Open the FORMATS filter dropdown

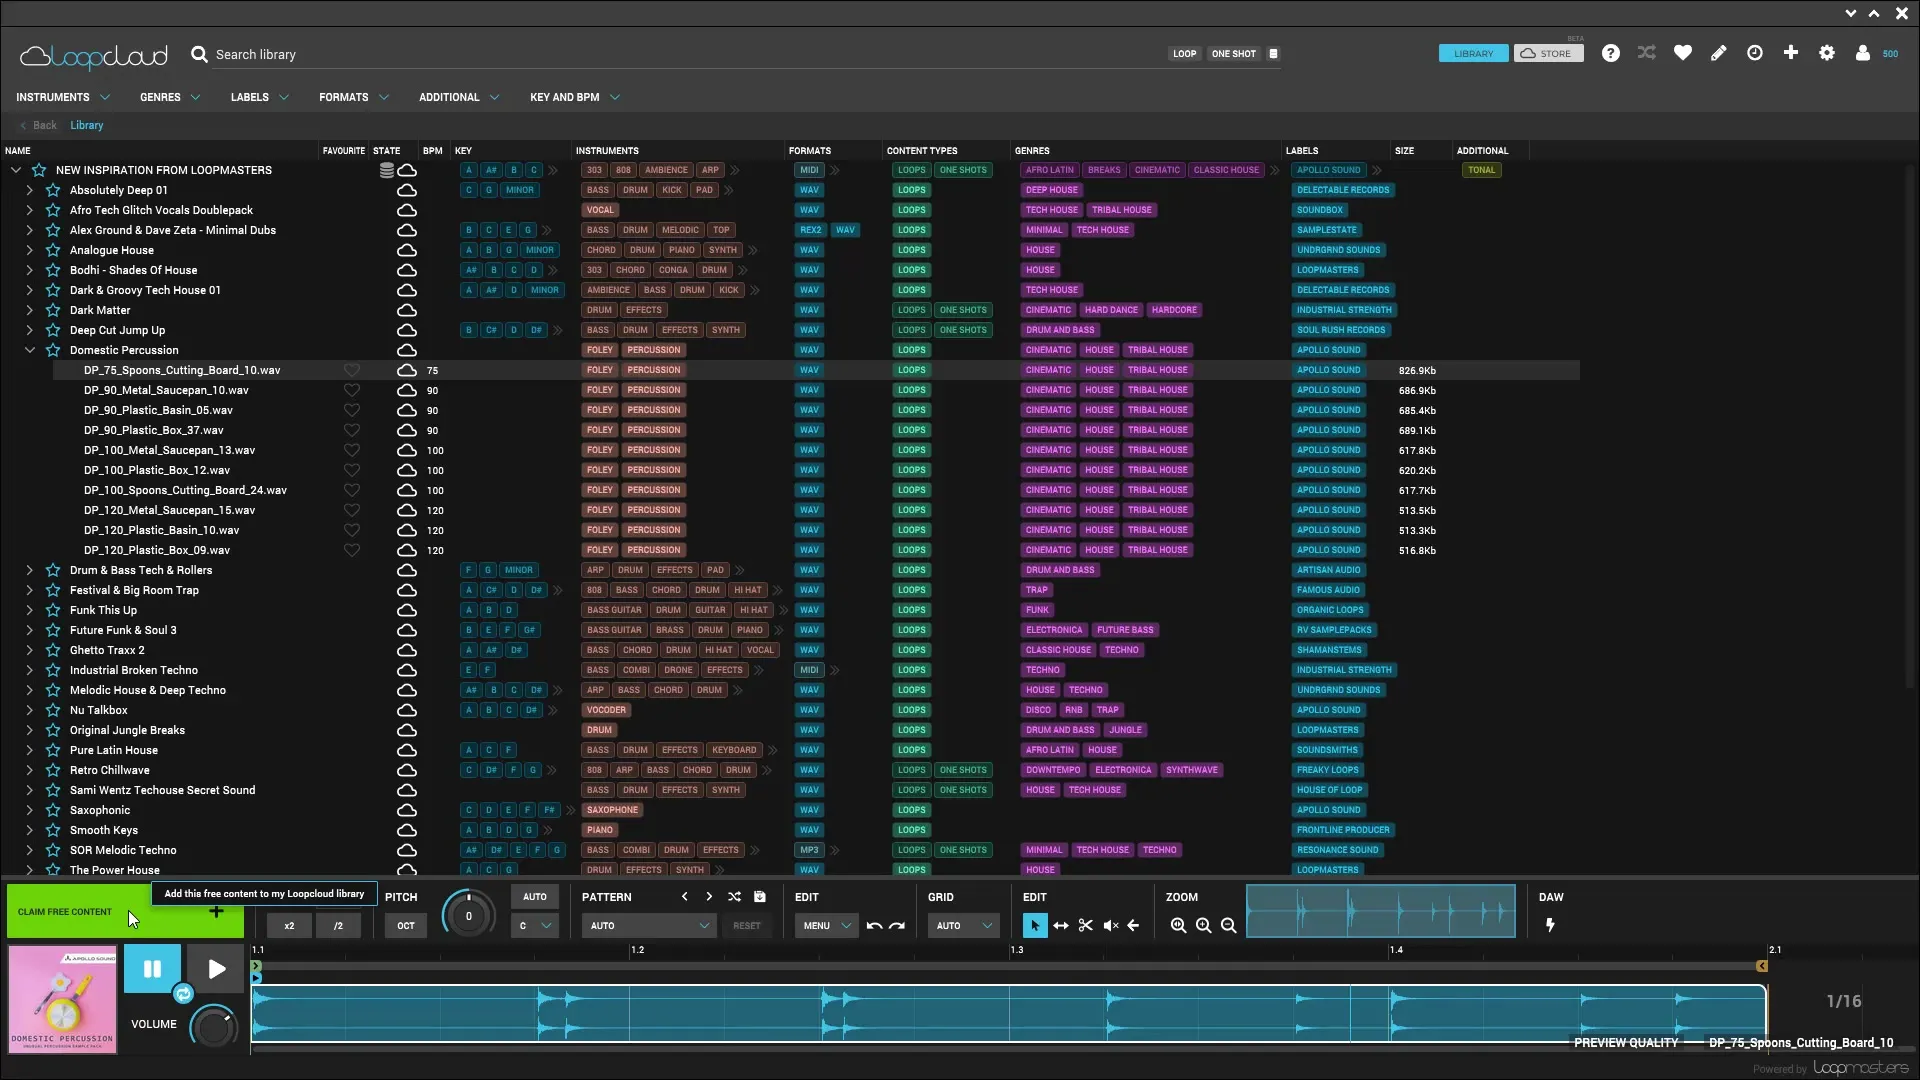point(354,97)
